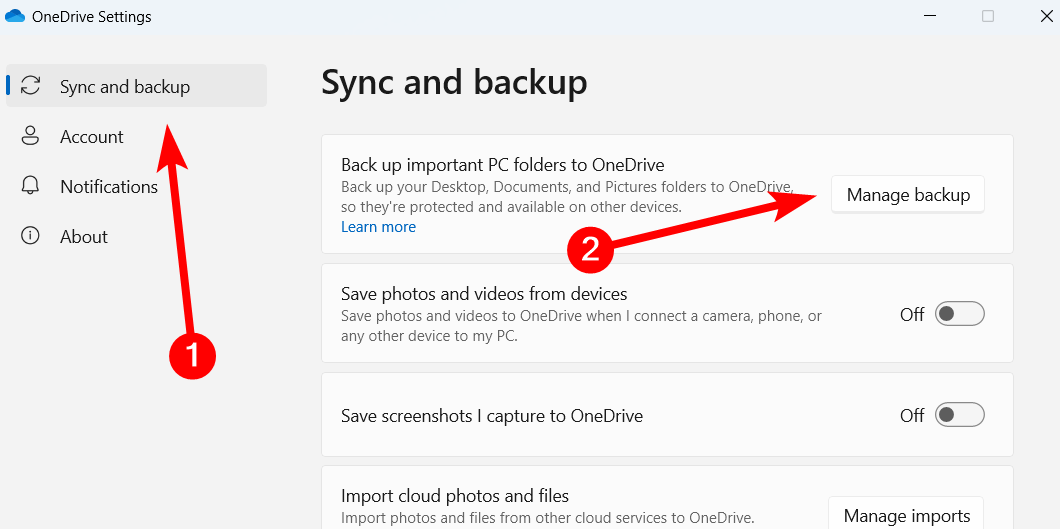Select the About label in sidebar

84,237
